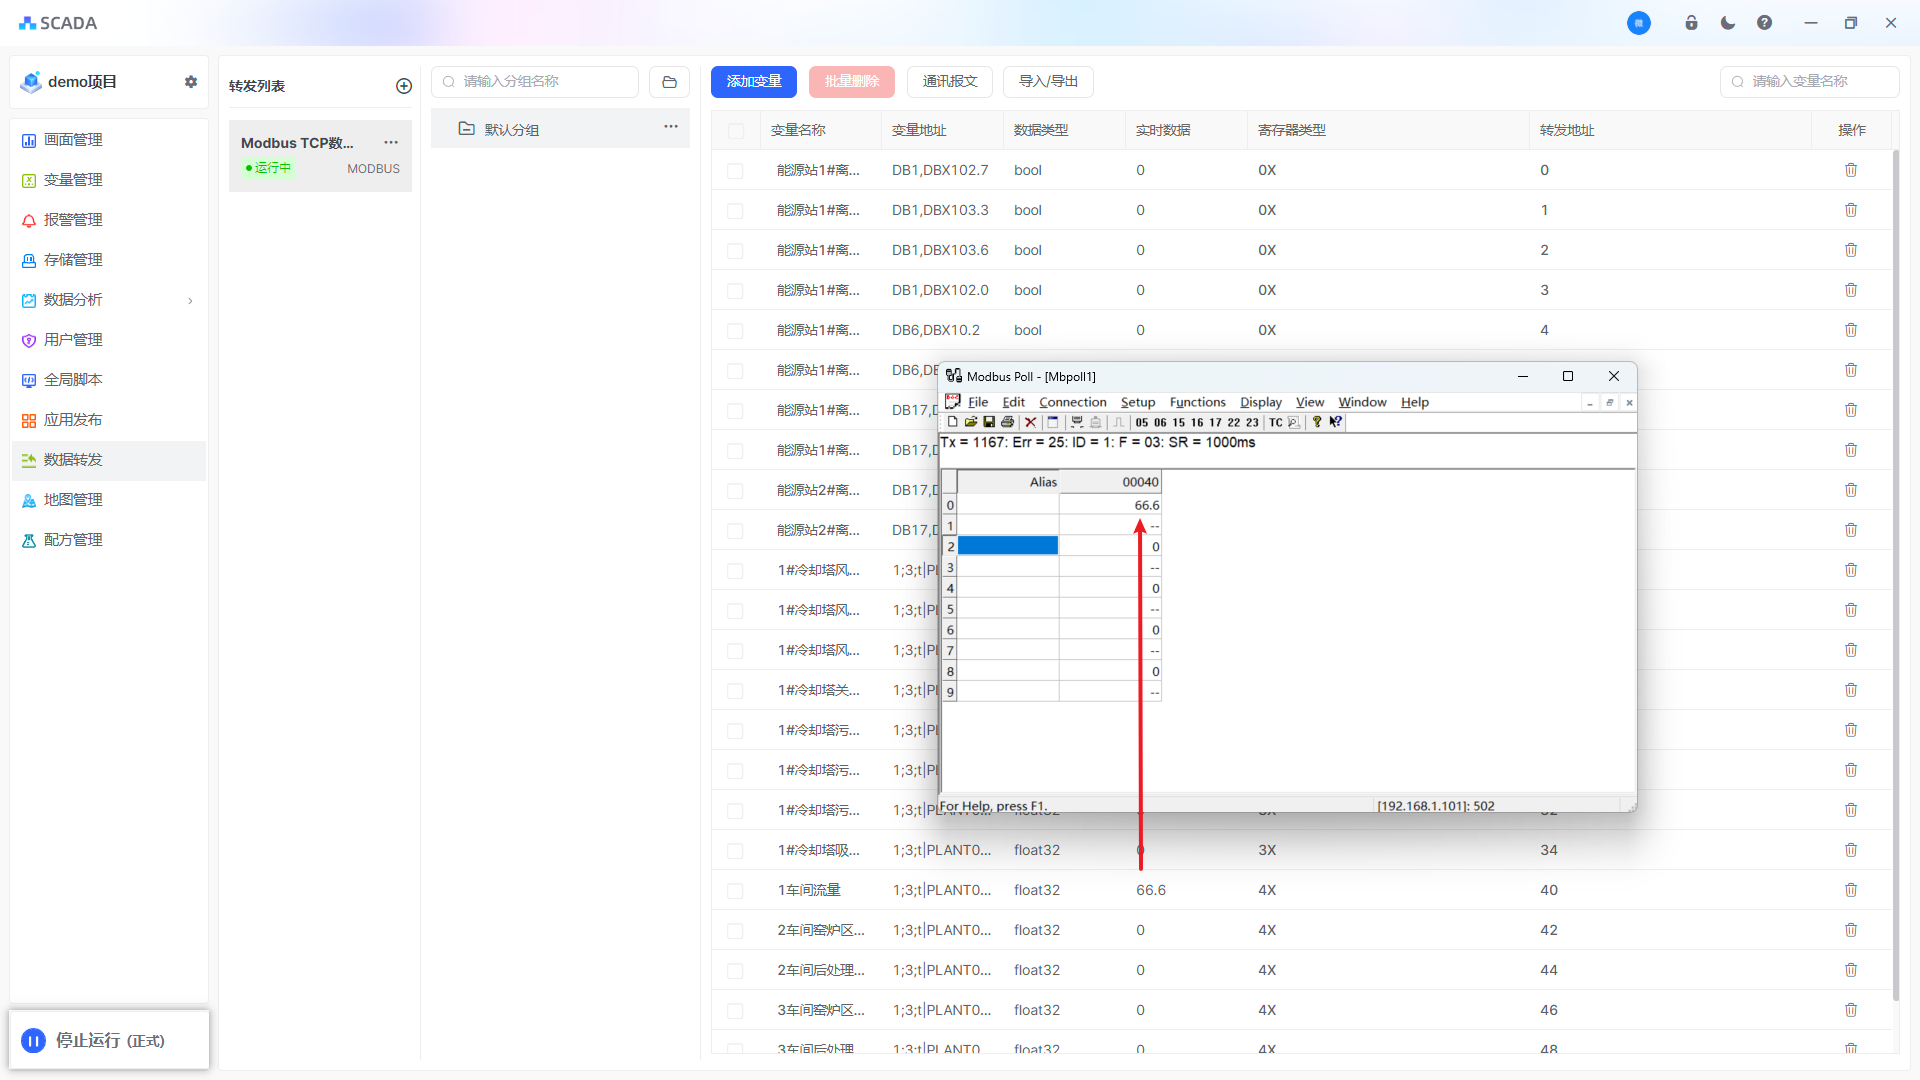
Task: Open Modbus TCP entry more options menu
Action: coord(391,142)
